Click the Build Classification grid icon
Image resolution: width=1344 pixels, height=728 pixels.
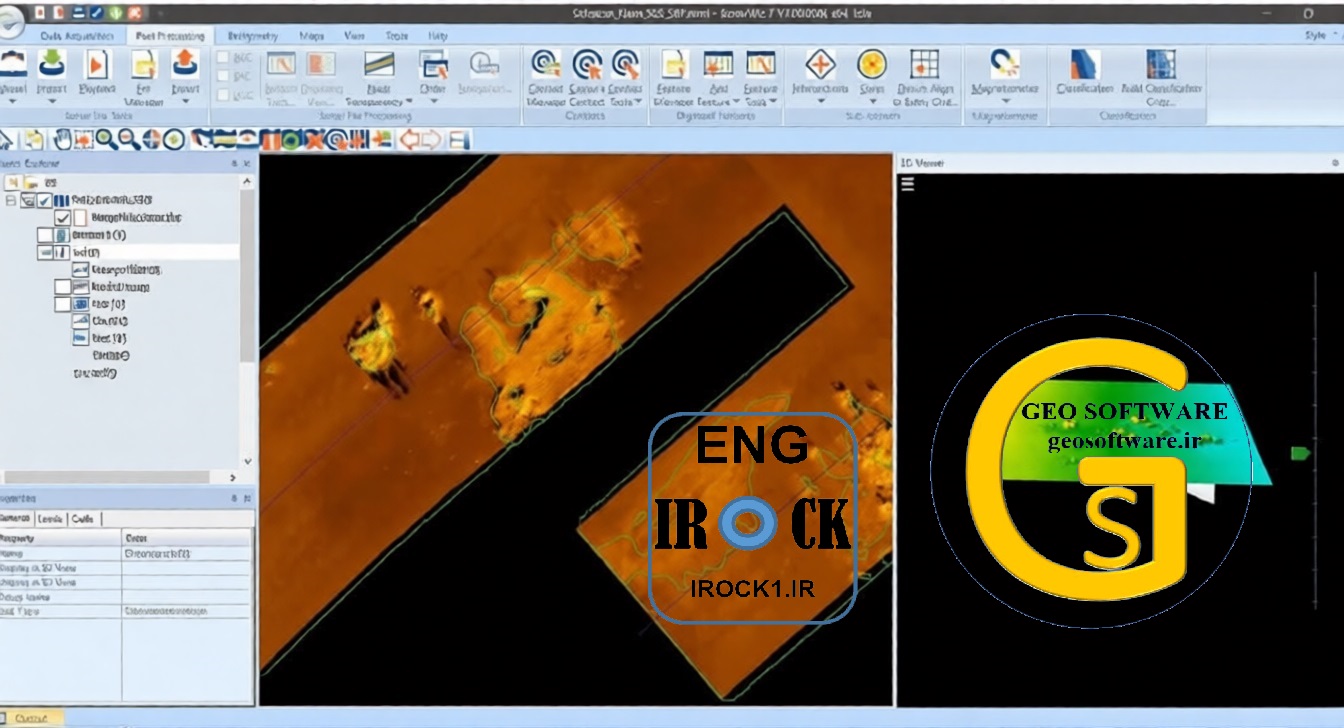[1159, 64]
